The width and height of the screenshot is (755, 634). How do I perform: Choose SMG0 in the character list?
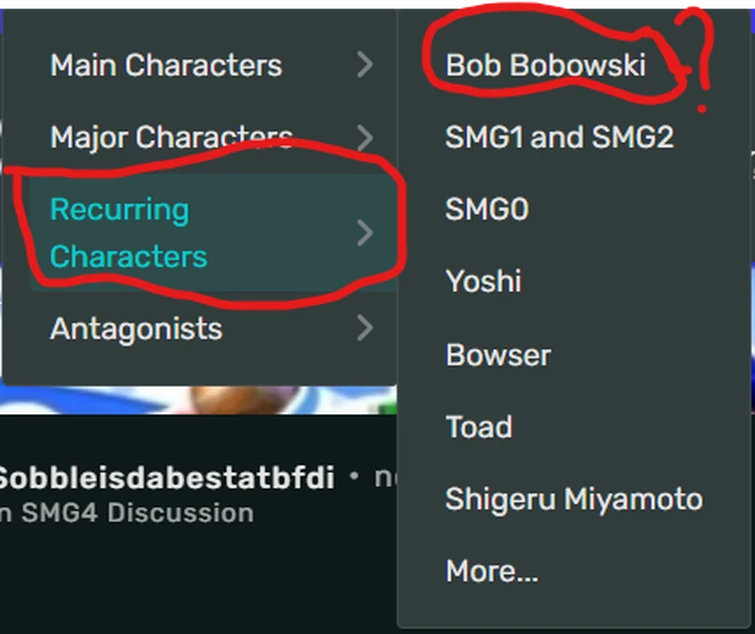487,209
